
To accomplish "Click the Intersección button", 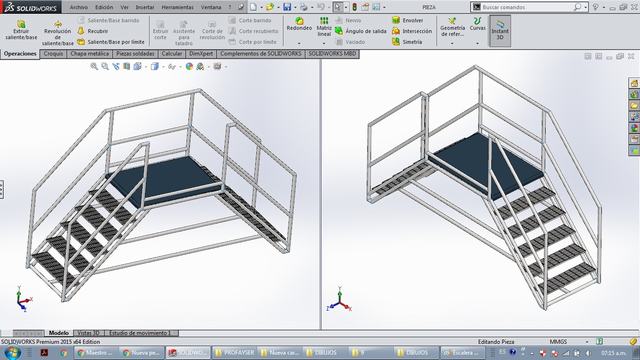I will click(412, 31).
